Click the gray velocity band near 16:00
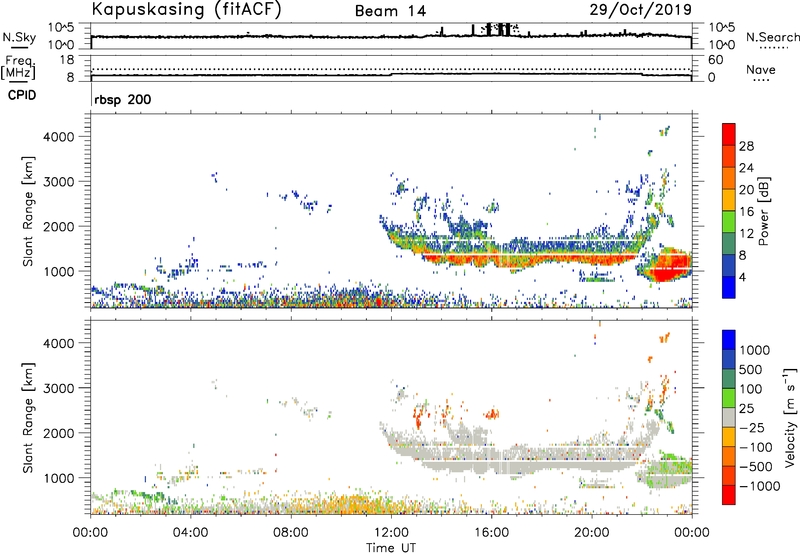Image resolution: width=800 pixels, height=554 pixels. (492, 460)
